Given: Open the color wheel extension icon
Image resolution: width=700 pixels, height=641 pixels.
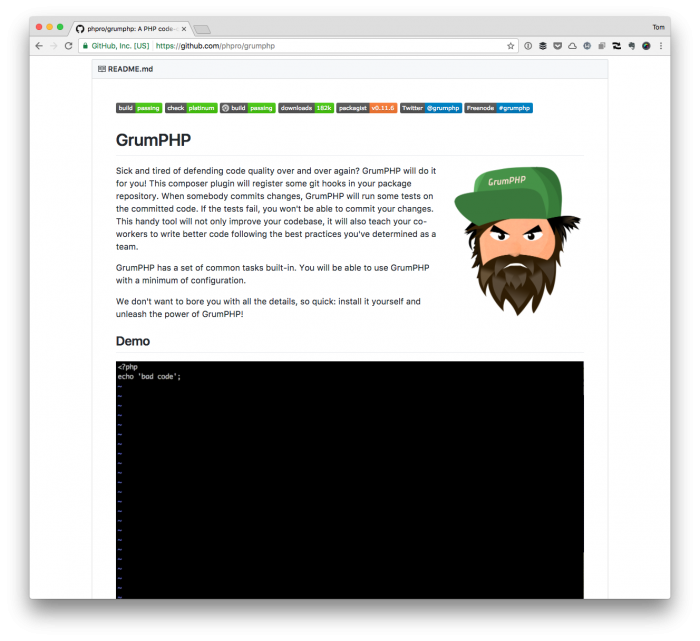Looking at the screenshot, I should tap(646, 46).
